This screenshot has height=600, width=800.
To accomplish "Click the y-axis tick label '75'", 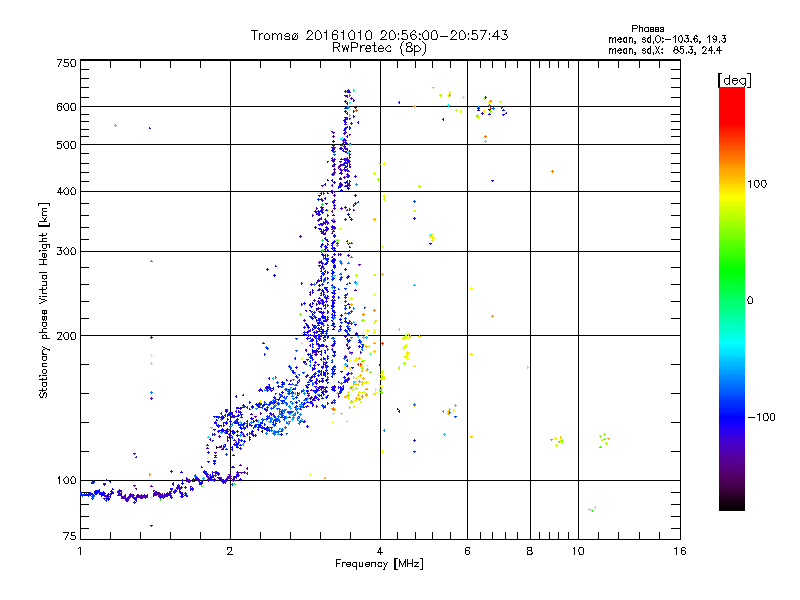I will (x=70, y=536).
